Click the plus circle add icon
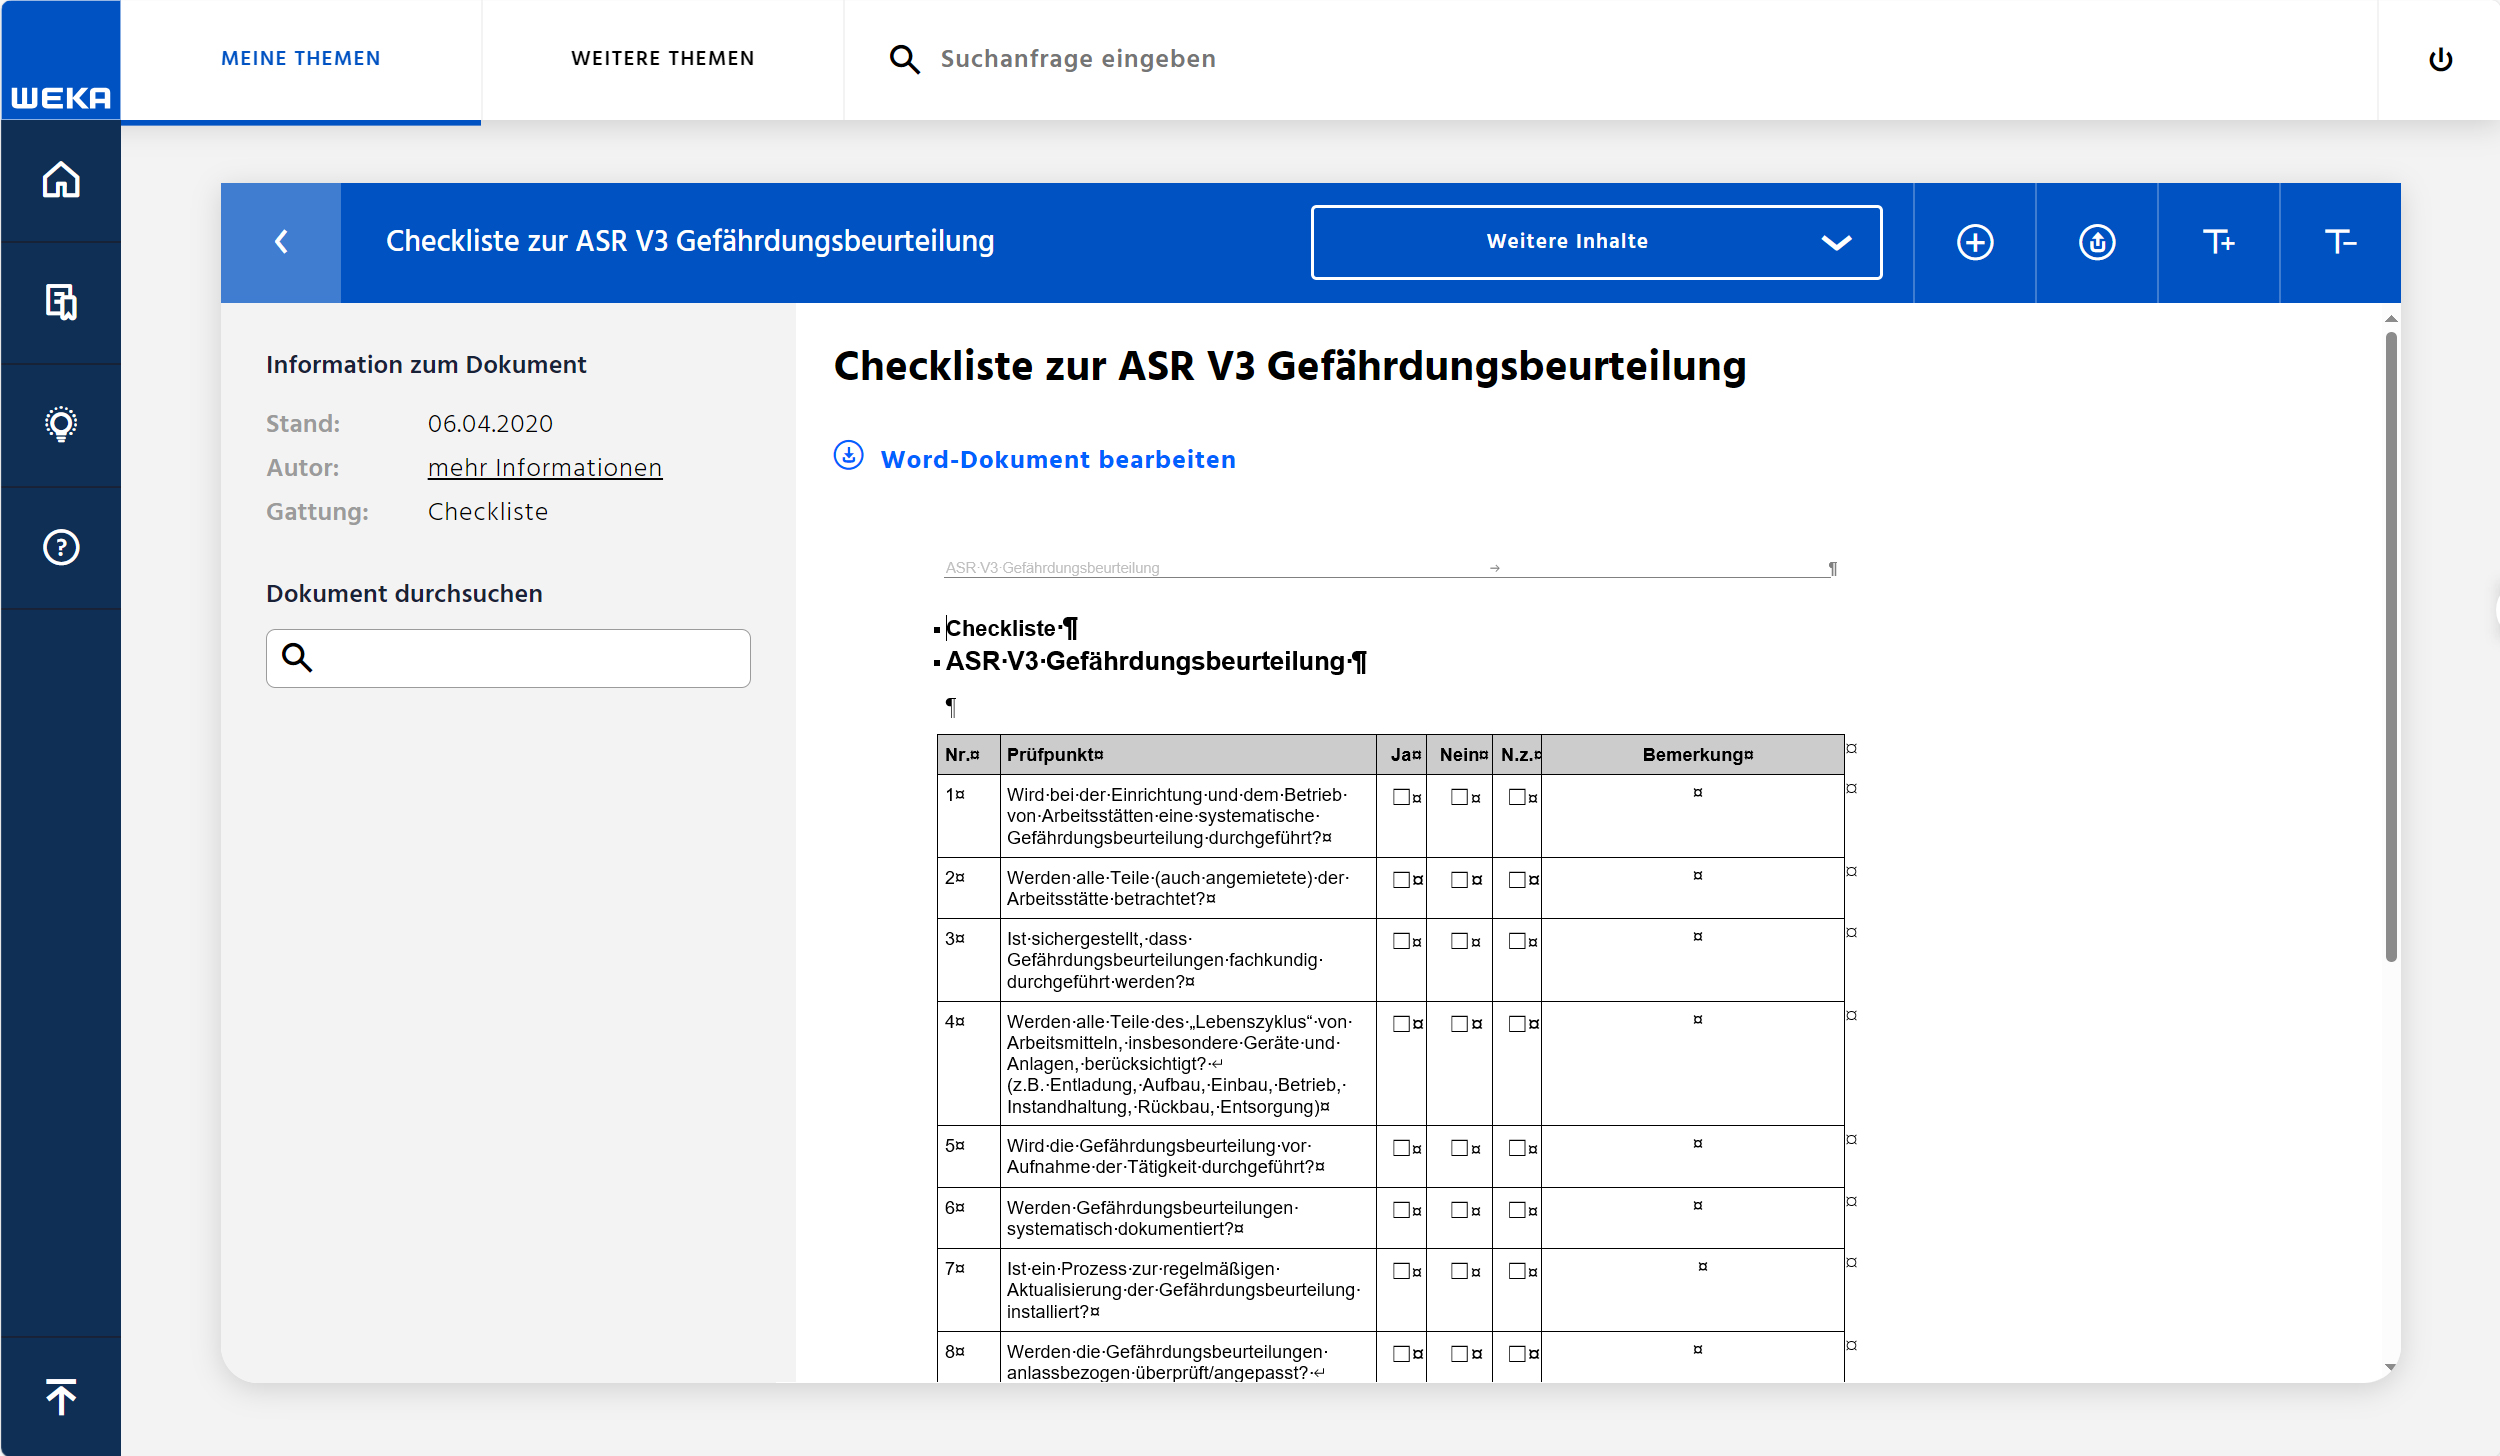This screenshot has height=1456, width=2500. click(x=1974, y=242)
